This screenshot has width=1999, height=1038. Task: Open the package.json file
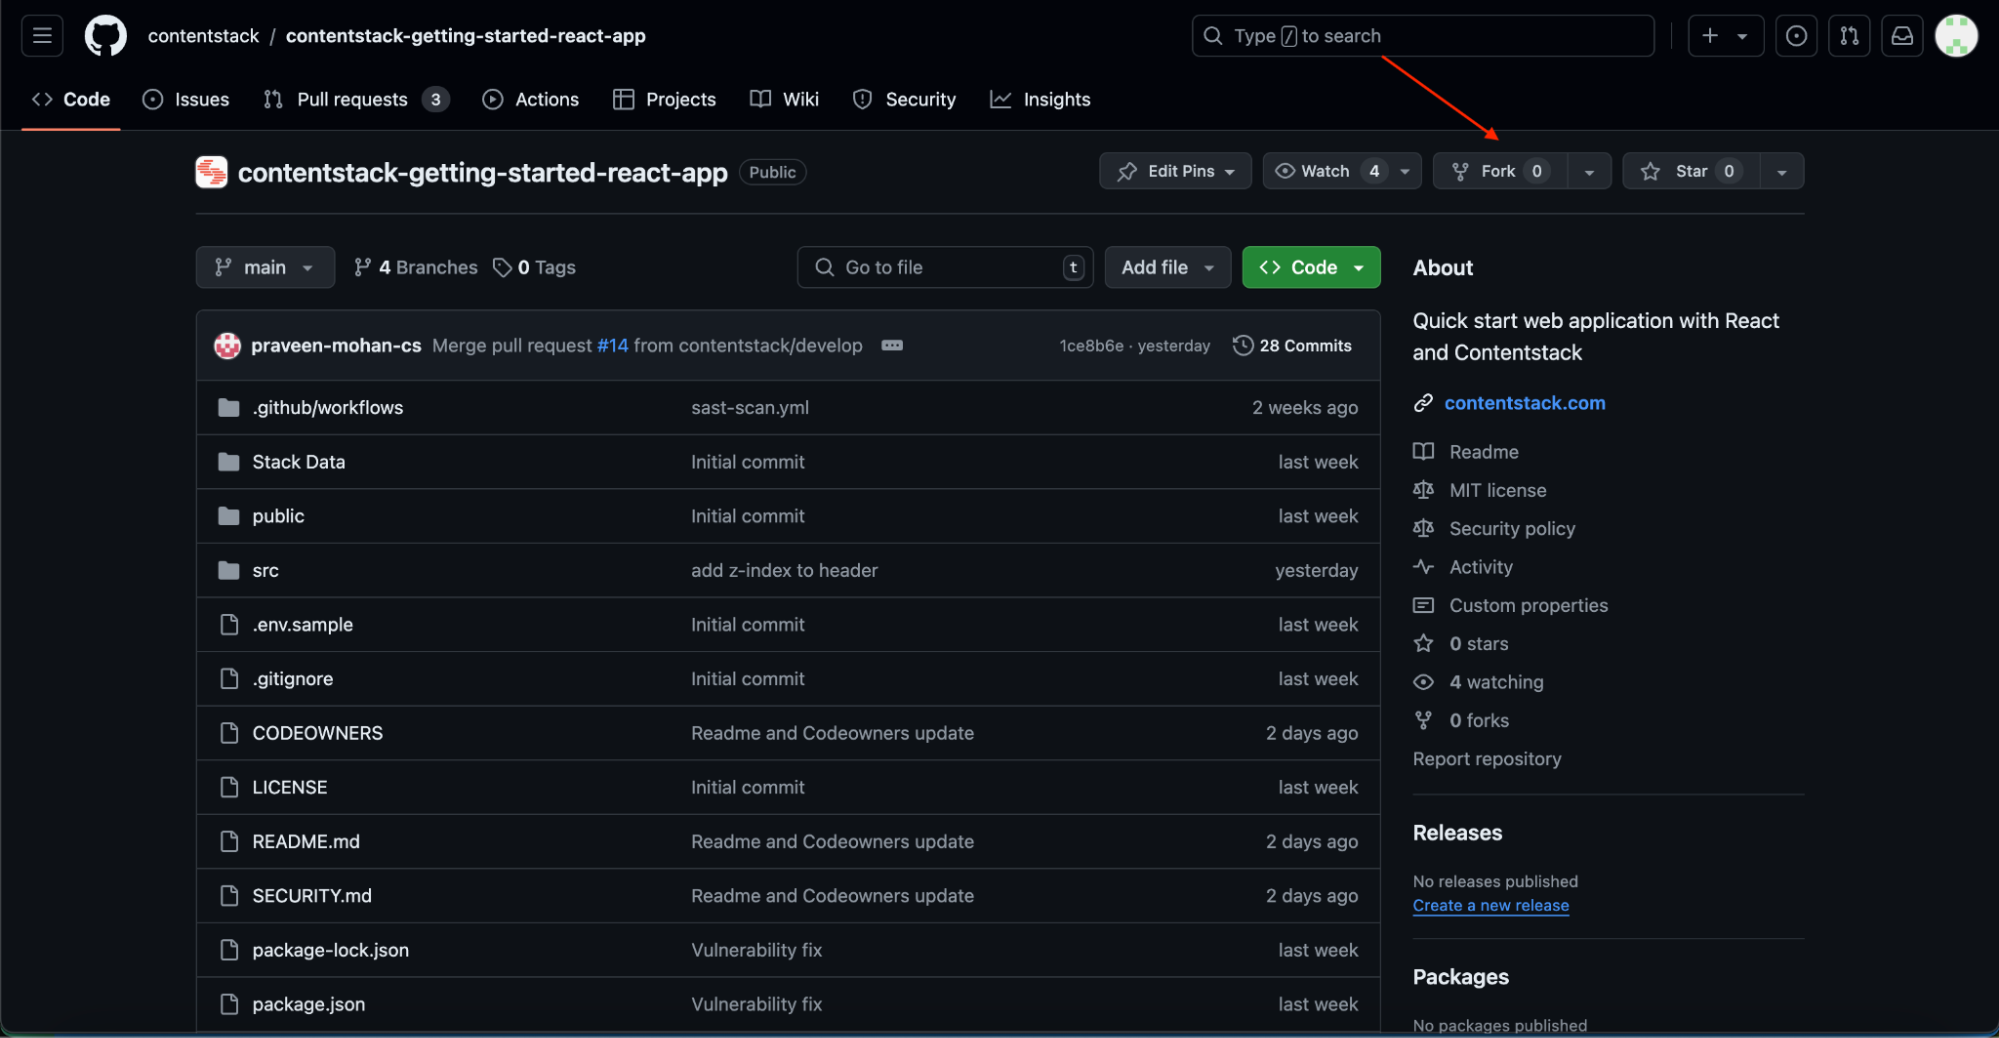point(308,1004)
